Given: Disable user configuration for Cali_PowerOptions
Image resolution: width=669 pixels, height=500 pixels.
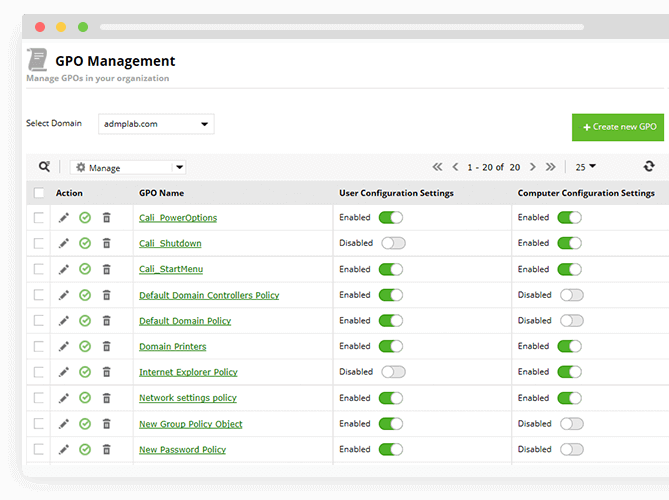Looking at the screenshot, I should pyautogui.click(x=390, y=218).
